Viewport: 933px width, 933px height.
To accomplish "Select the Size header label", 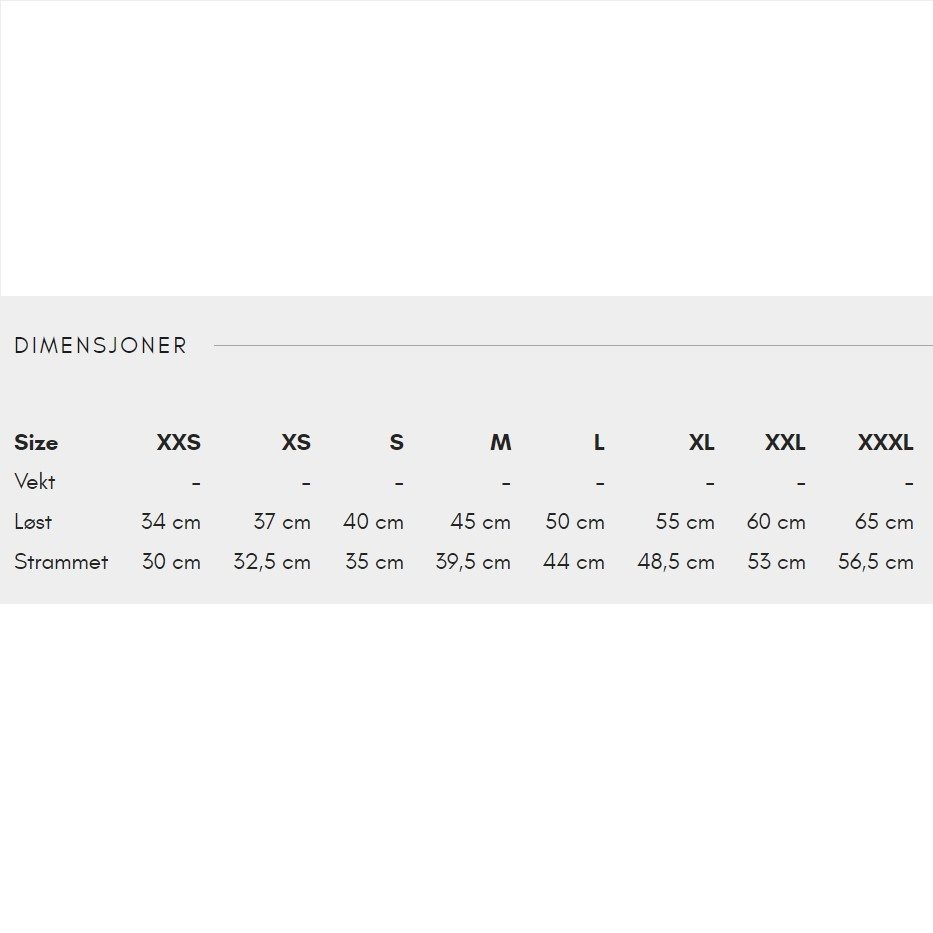I will (36, 443).
